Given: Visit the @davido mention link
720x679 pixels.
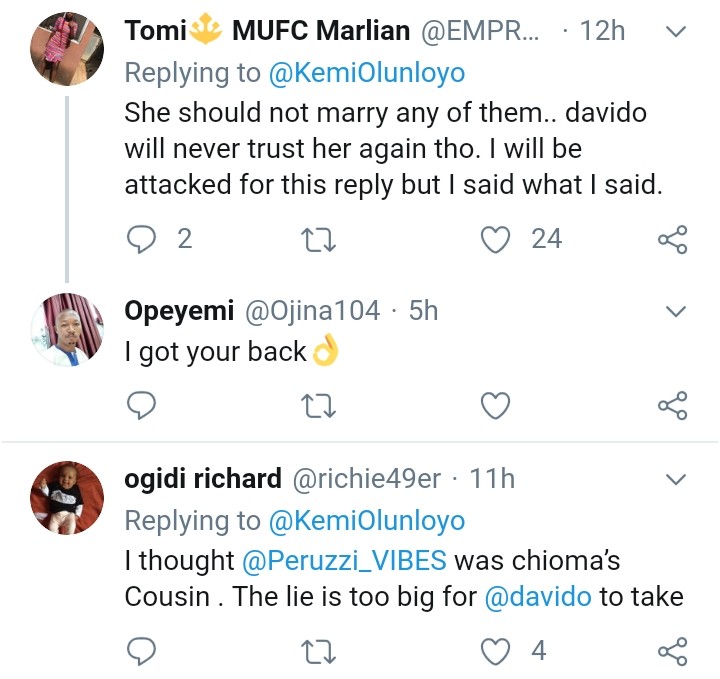Looking at the screenshot, I should tap(538, 596).
